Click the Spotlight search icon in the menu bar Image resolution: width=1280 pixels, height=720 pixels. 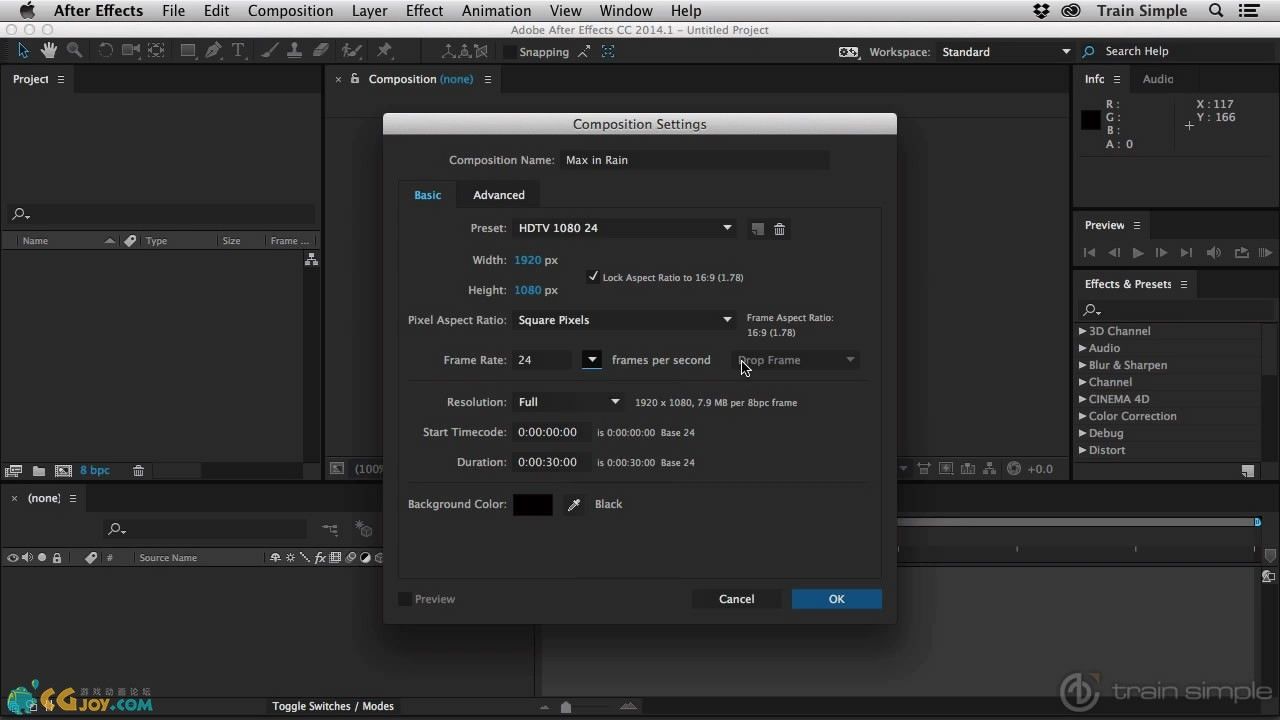tap(1216, 11)
